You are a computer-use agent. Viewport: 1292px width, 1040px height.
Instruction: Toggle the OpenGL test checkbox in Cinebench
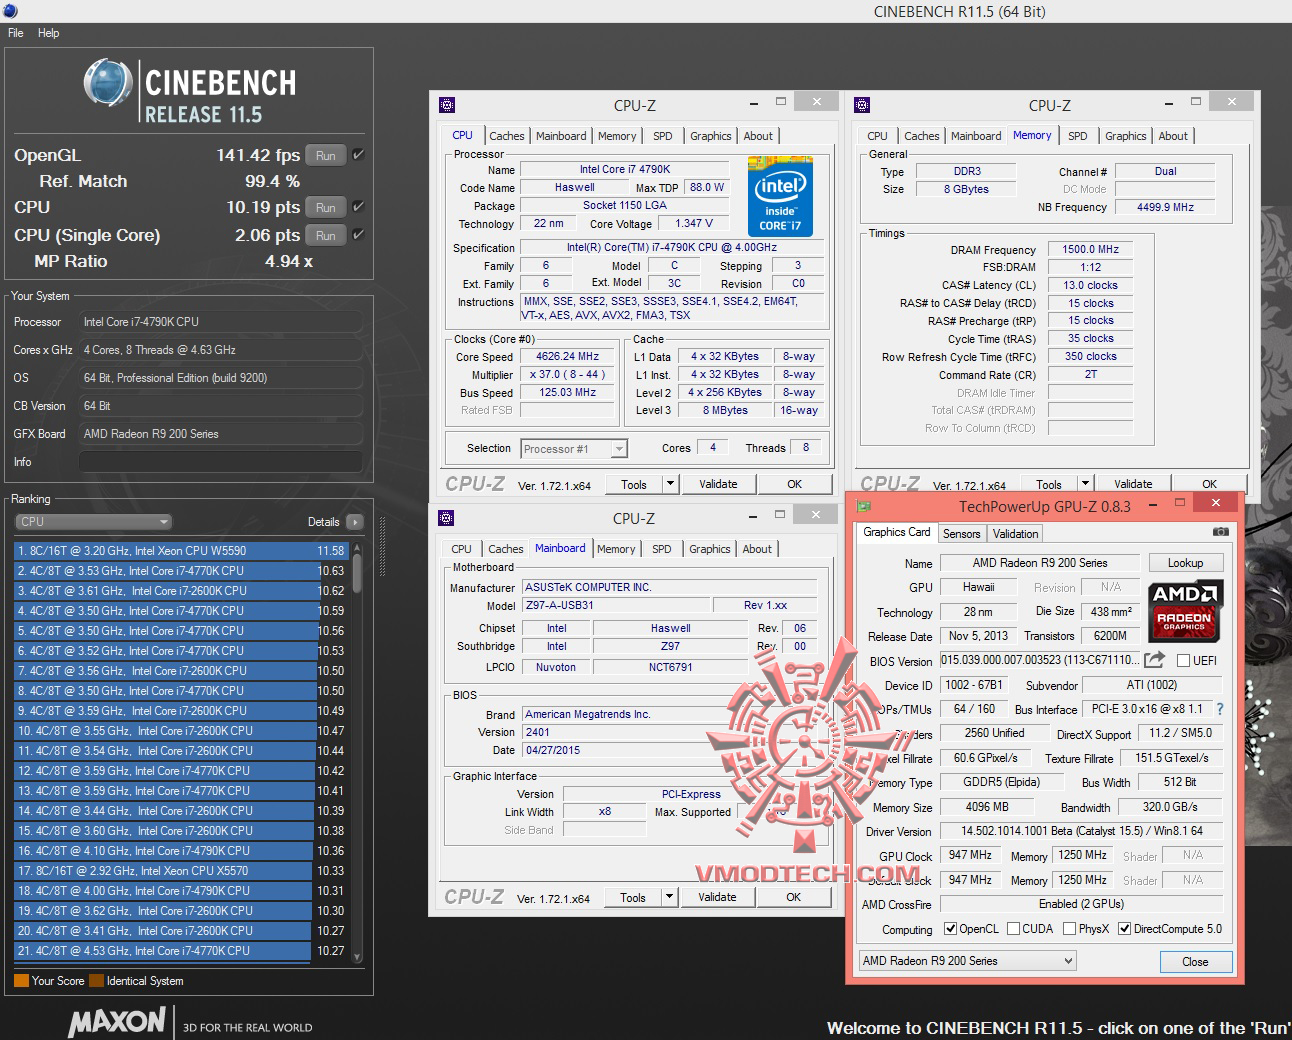click(x=358, y=155)
